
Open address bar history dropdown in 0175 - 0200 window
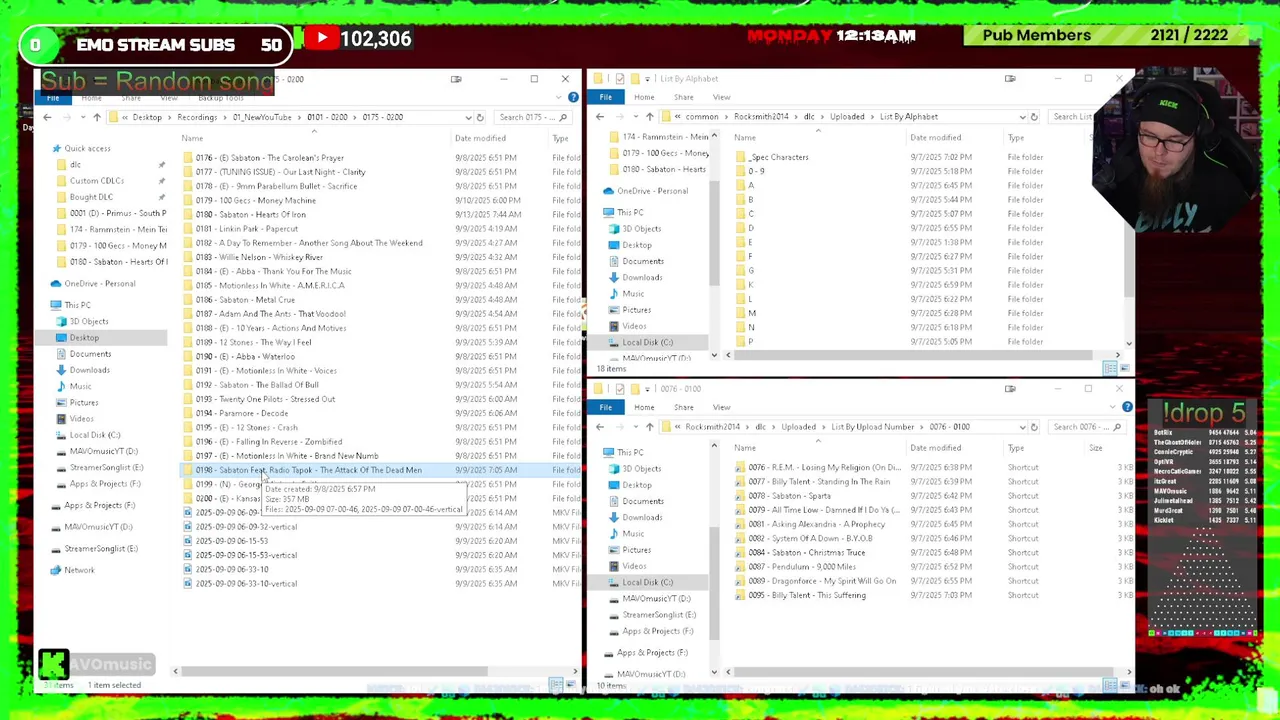click(468, 117)
